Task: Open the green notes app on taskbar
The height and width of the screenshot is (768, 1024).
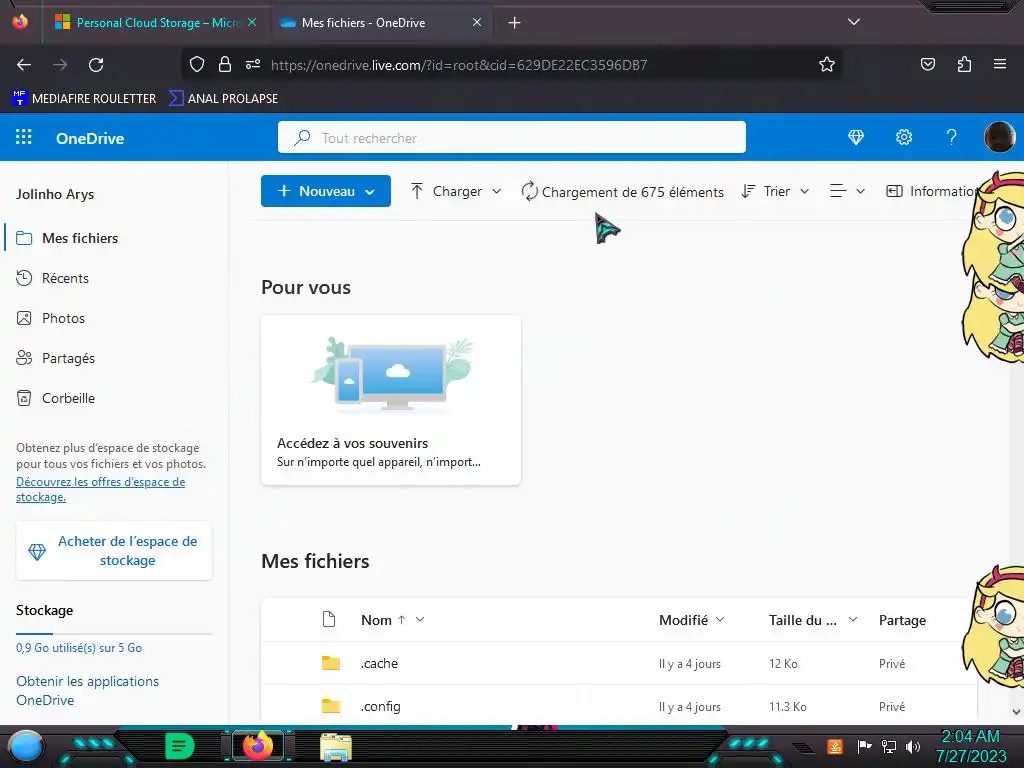Action: [180, 746]
